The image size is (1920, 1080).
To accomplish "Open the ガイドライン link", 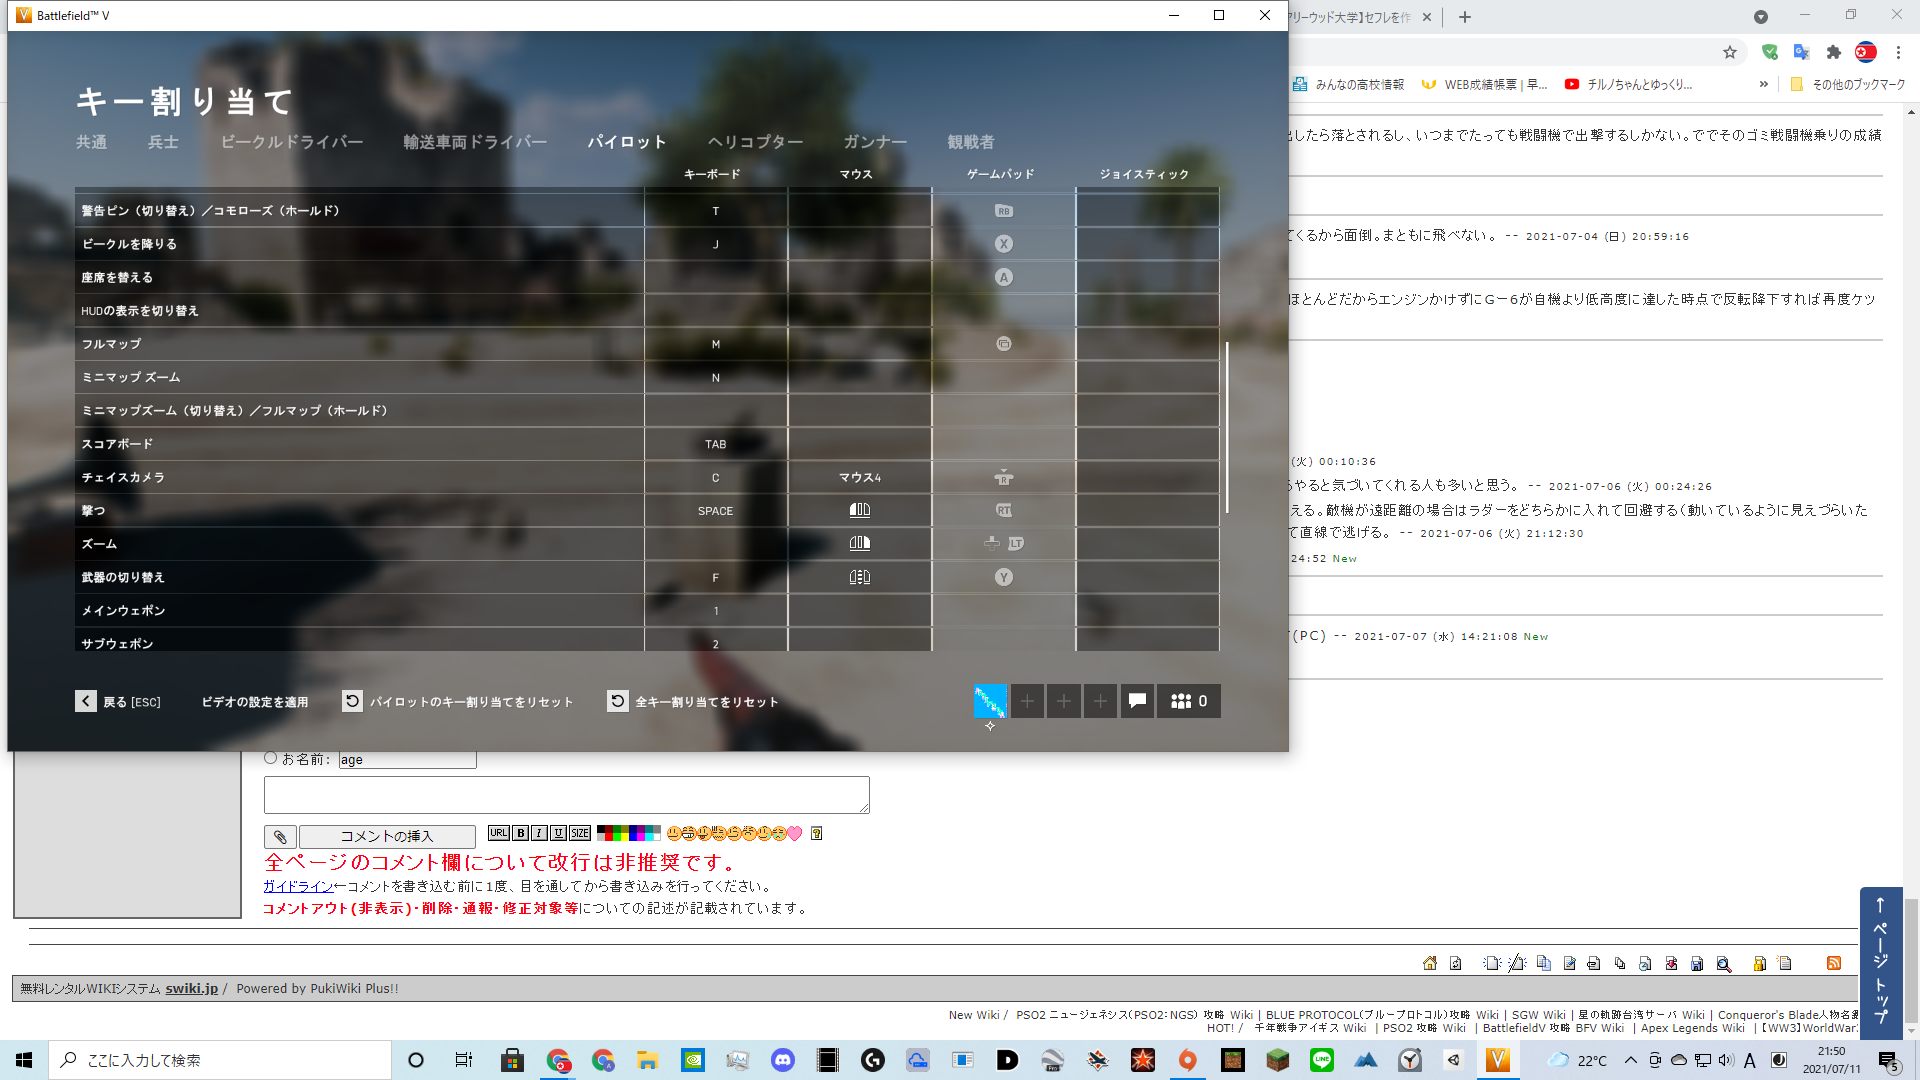I will (298, 886).
